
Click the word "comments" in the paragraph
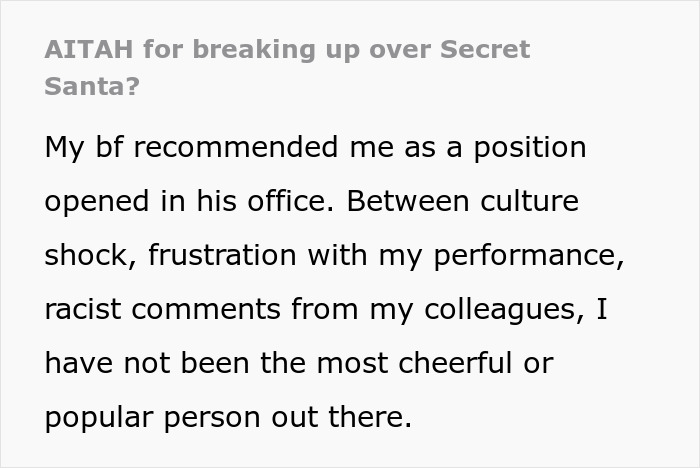coord(199,309)
